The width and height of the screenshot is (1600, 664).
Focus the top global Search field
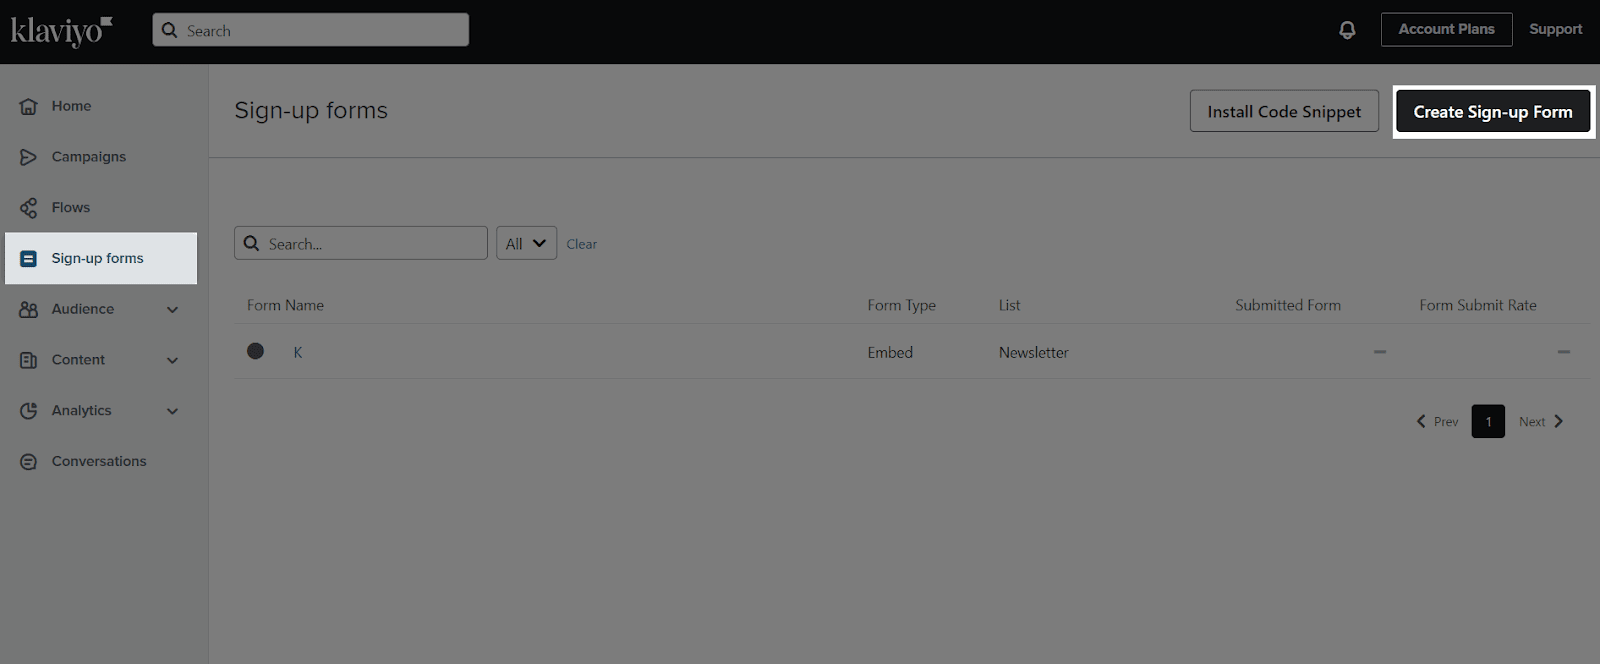click(311, 30)
